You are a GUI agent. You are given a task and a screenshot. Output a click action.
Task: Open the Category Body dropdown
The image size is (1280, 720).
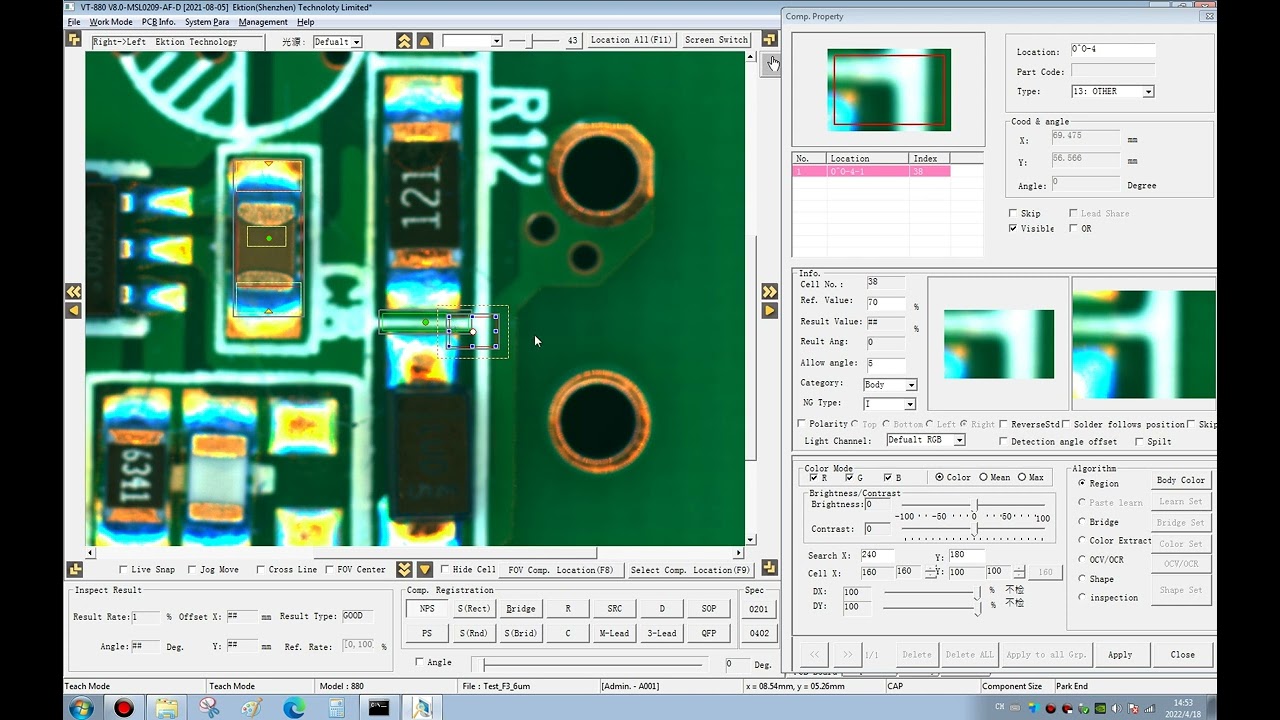(x=890, y=385)
